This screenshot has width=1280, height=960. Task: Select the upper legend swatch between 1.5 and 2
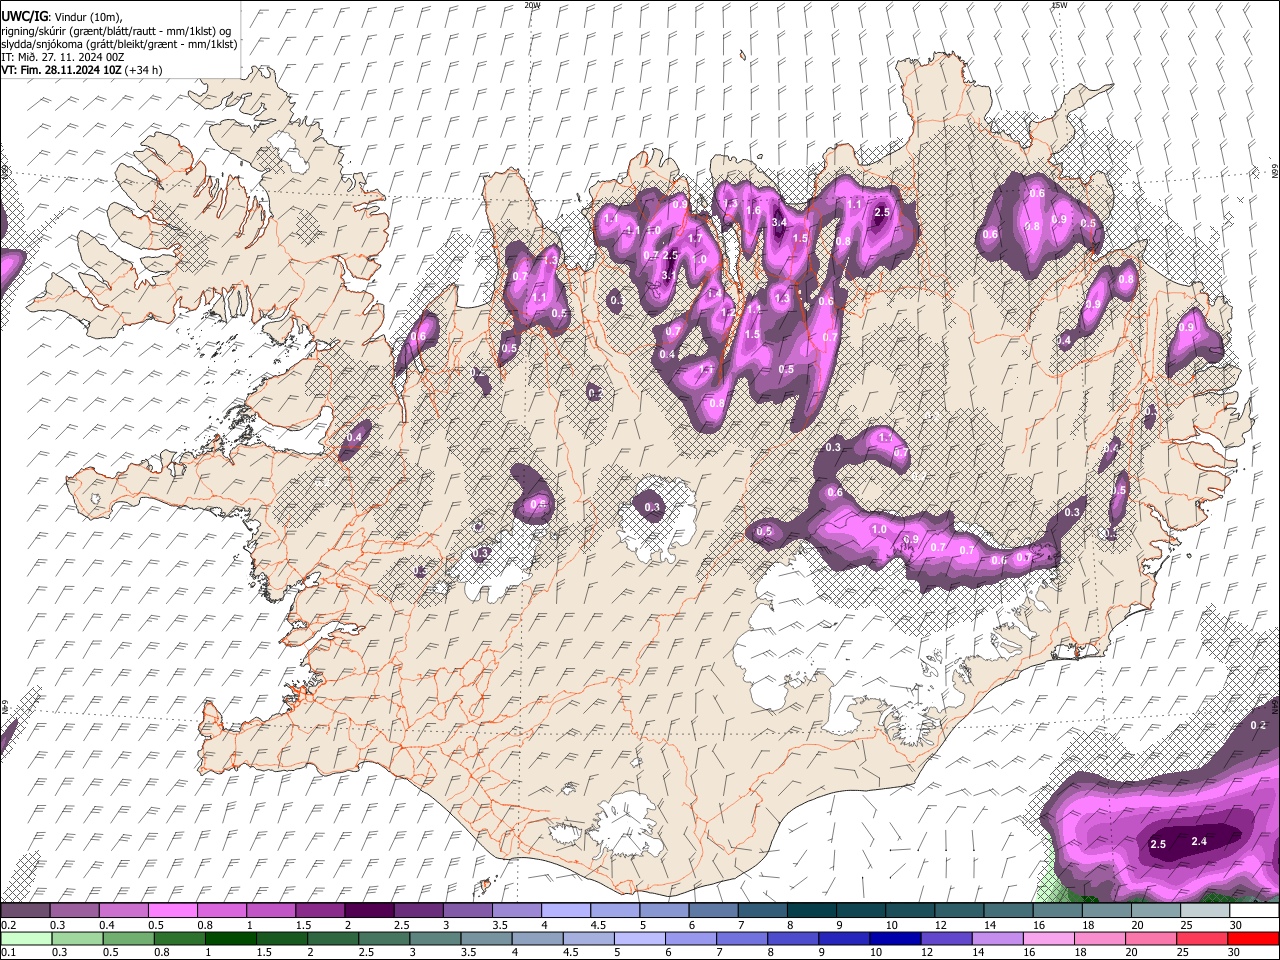pos(320,911)
